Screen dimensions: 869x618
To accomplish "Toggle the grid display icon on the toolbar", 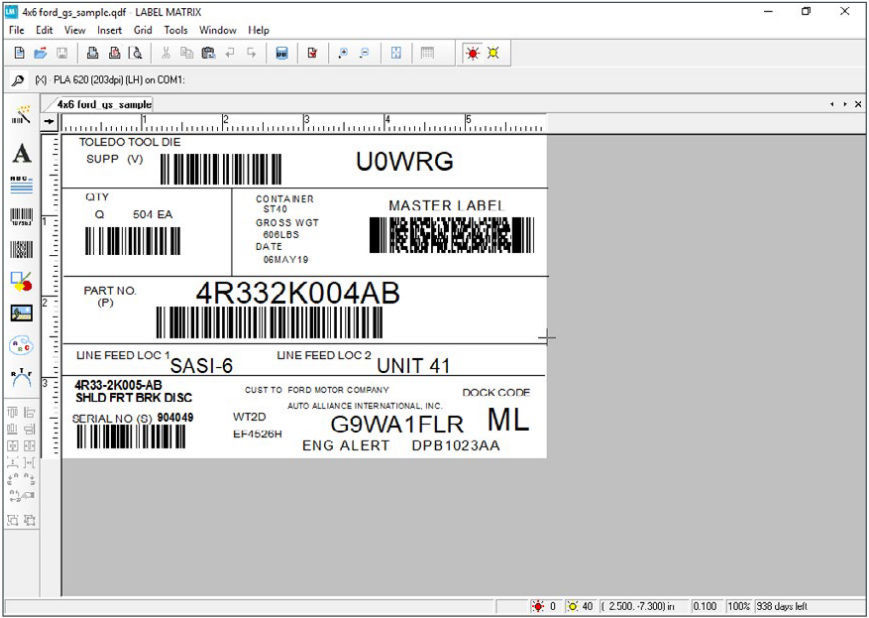I will click(426, 53).
